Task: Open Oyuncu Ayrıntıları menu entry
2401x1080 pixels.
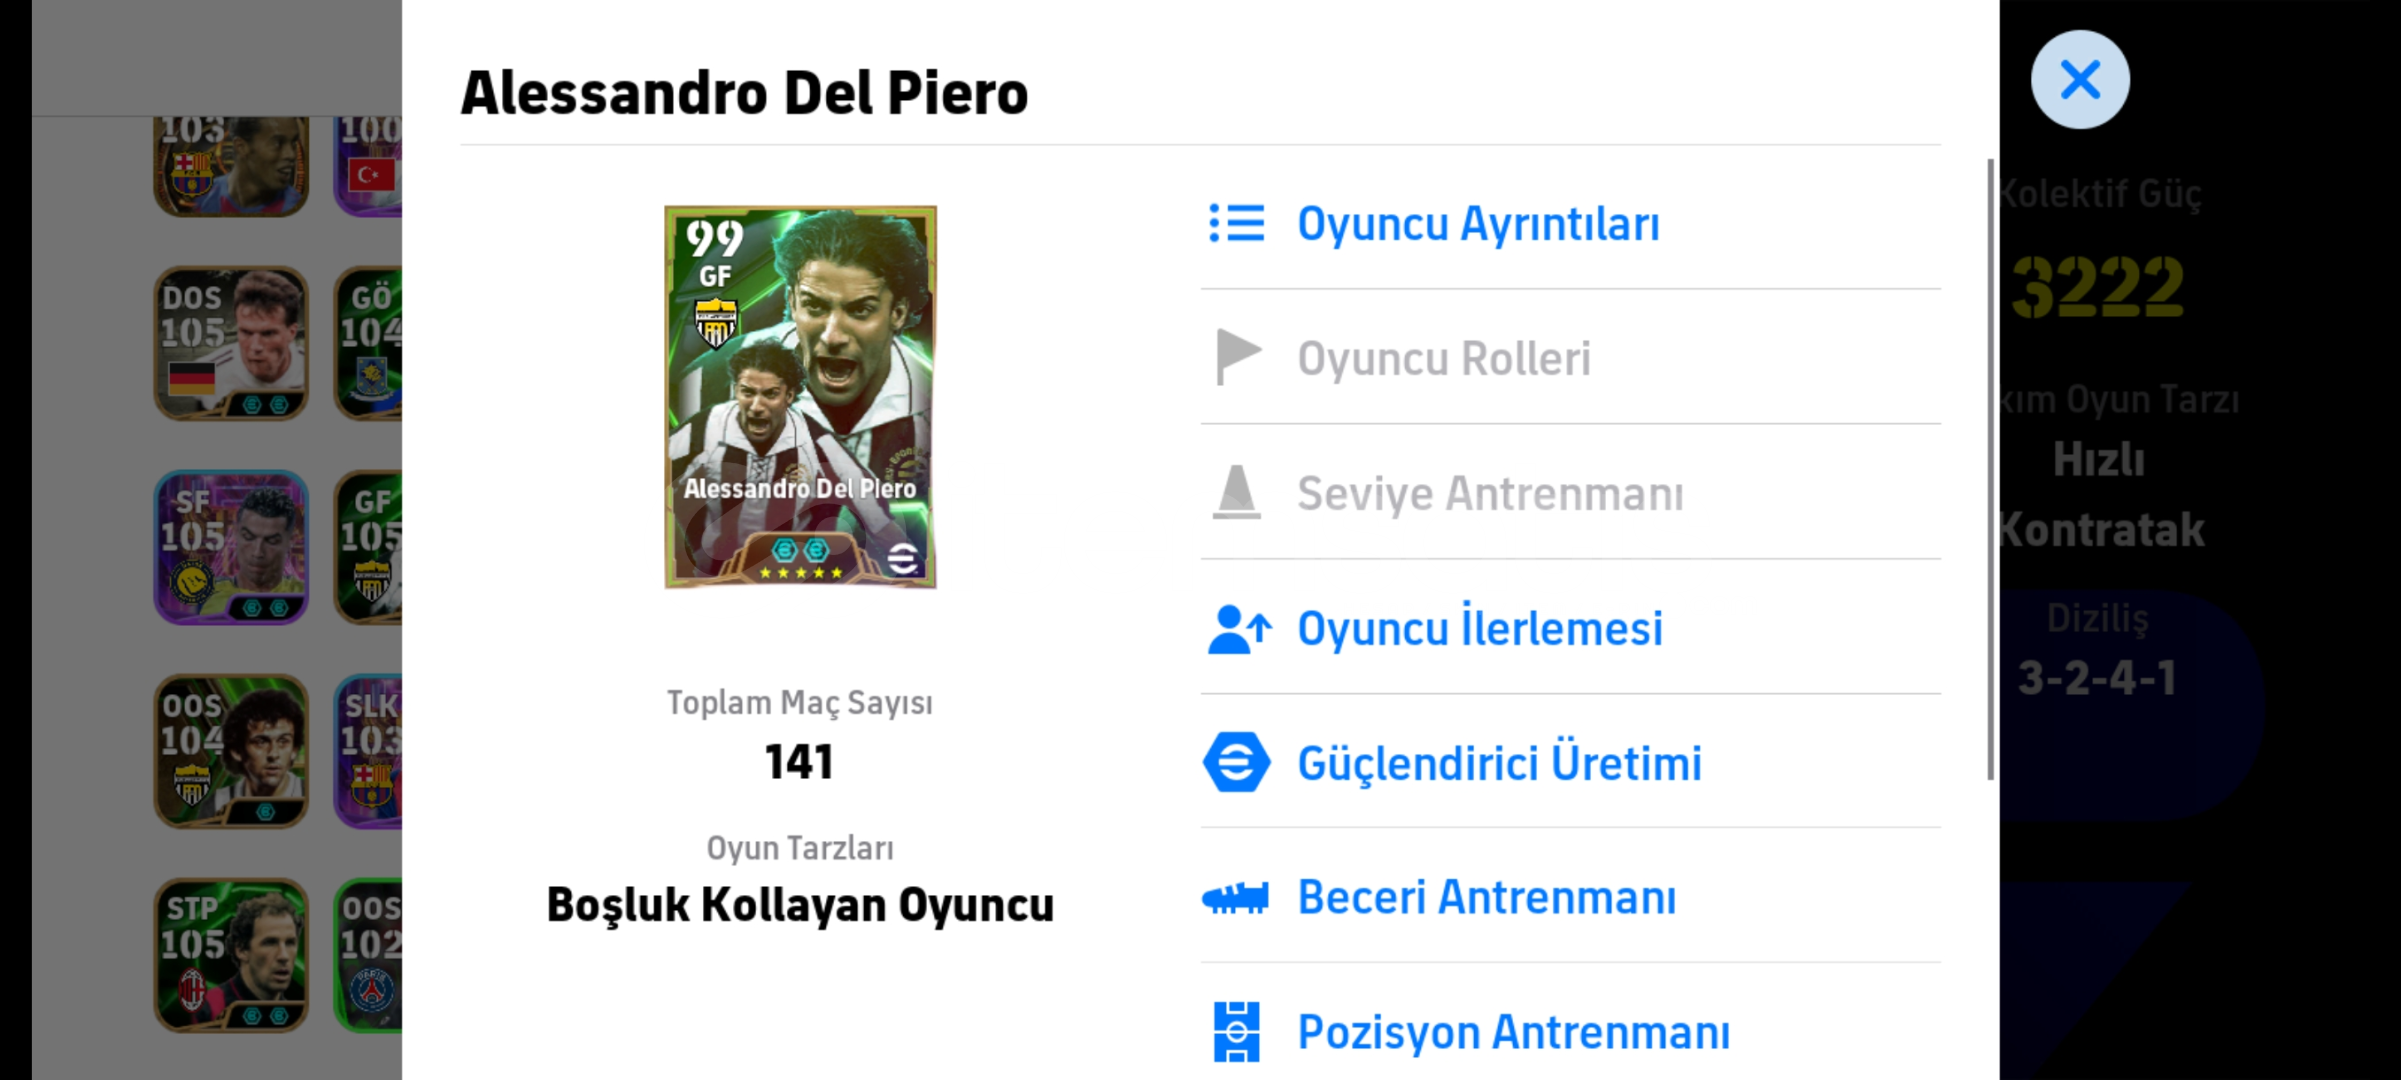Action: click(1478, 224)
